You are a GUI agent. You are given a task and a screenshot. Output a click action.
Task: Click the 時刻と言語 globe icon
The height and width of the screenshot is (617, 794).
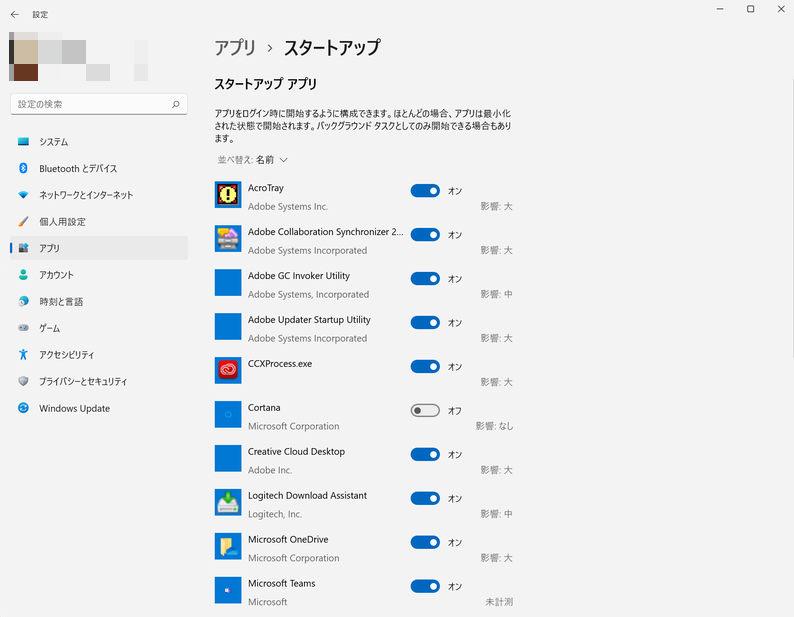click(23, 301)
